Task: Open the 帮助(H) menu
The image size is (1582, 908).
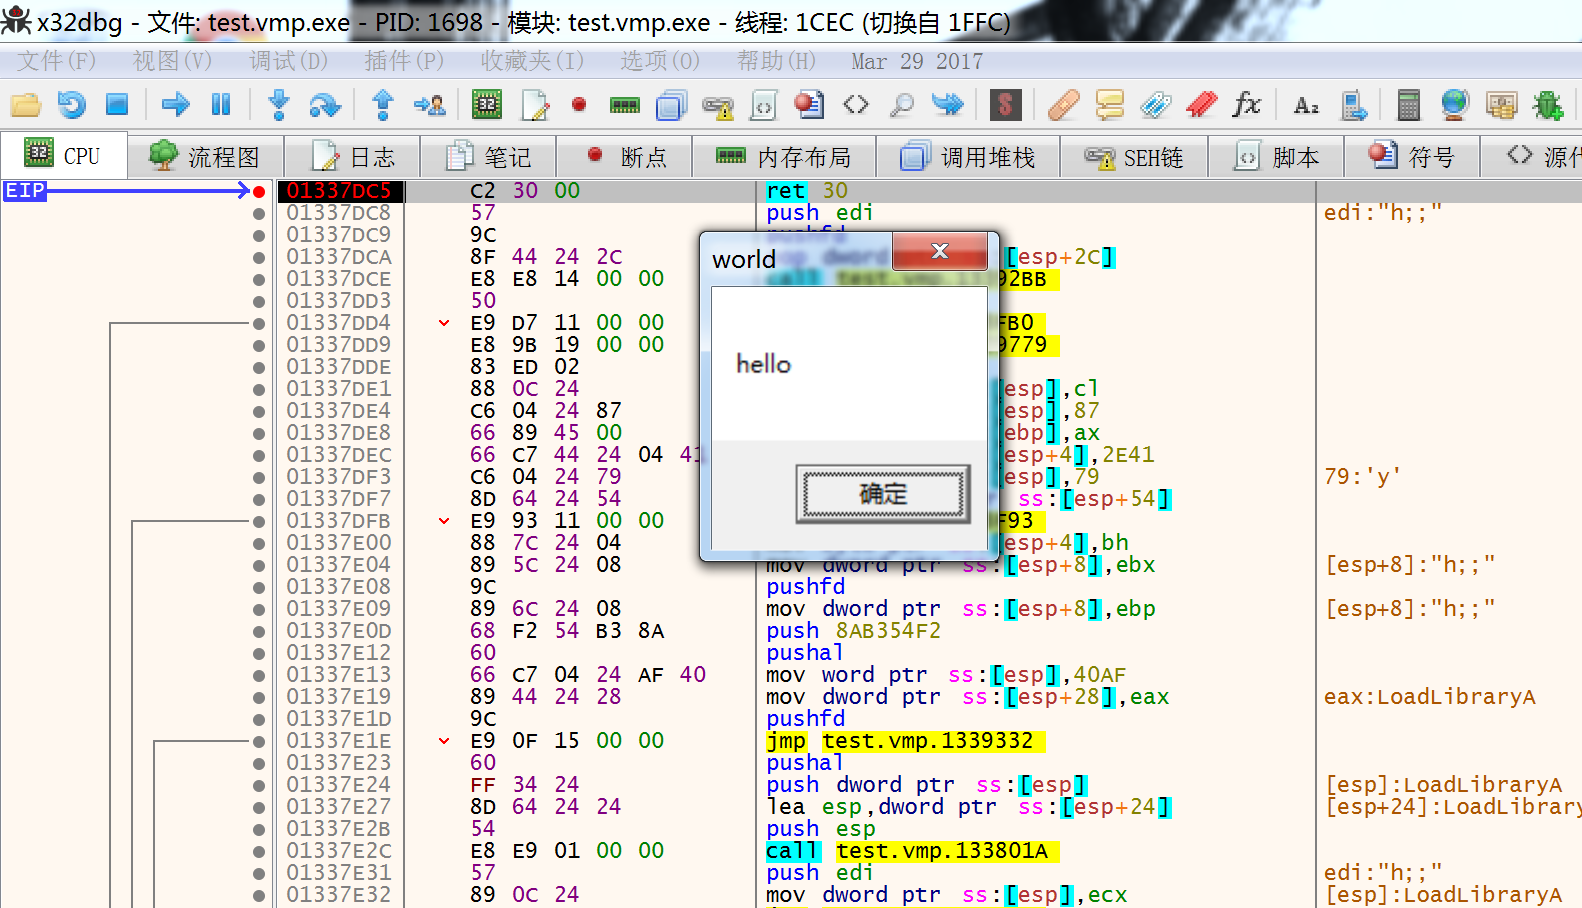Action: click(777, 61)
